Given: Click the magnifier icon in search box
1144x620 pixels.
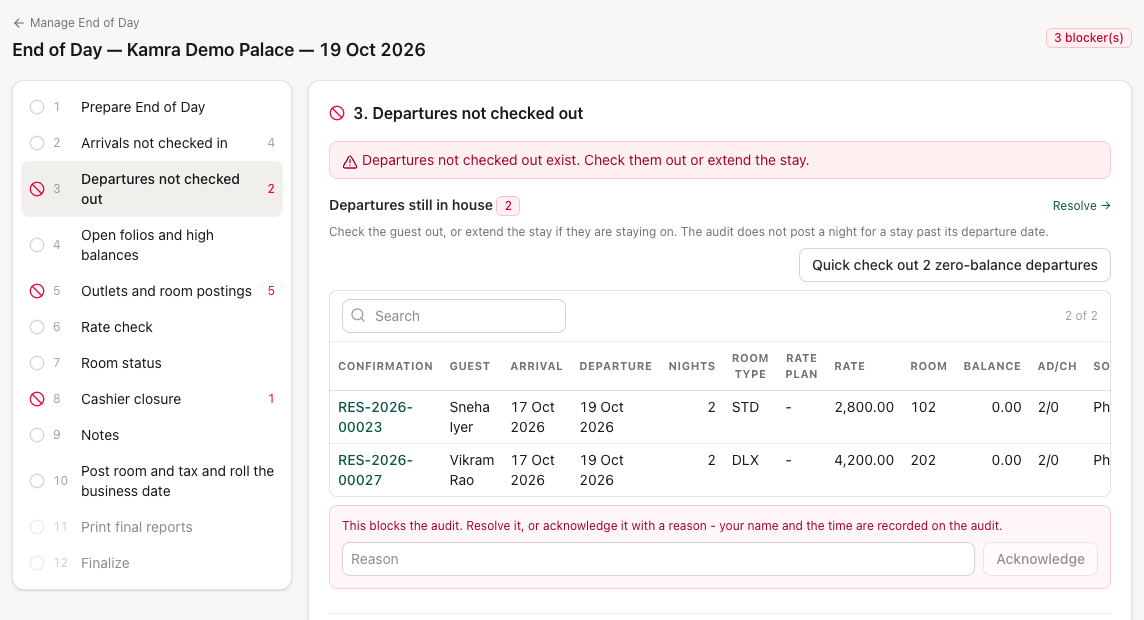Looking at the screenshot, I should [358, 315].
